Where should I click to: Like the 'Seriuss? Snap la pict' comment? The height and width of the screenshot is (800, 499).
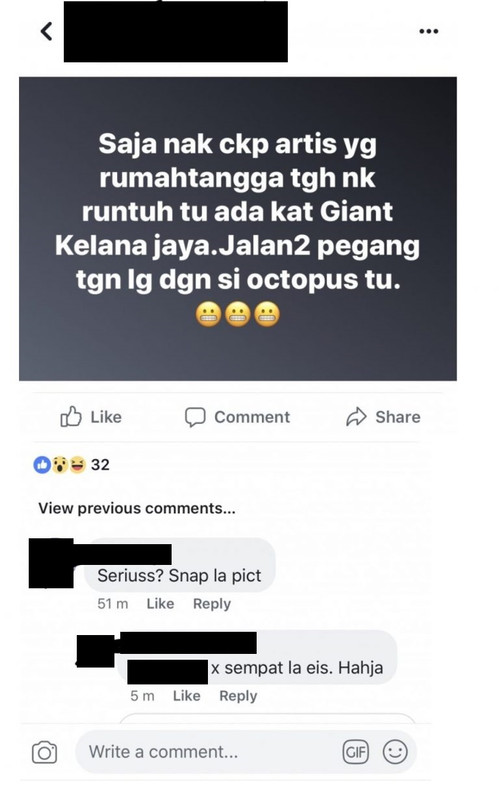click(x=160, y=604)
